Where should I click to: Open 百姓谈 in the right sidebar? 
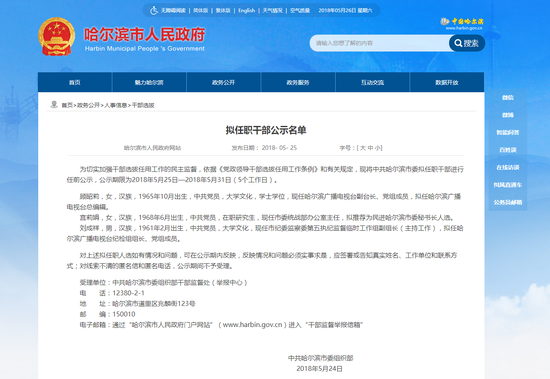[508, 150]
